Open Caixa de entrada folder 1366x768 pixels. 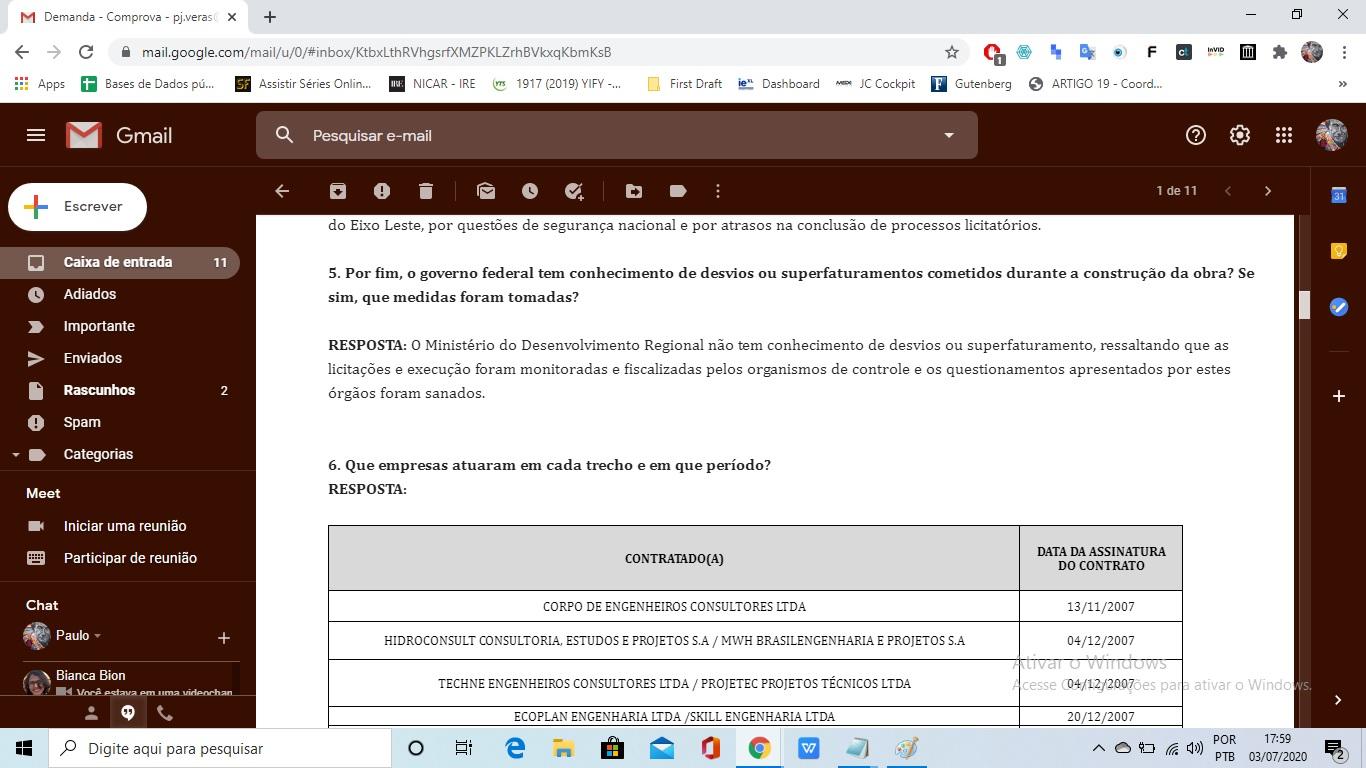(120, 262)
